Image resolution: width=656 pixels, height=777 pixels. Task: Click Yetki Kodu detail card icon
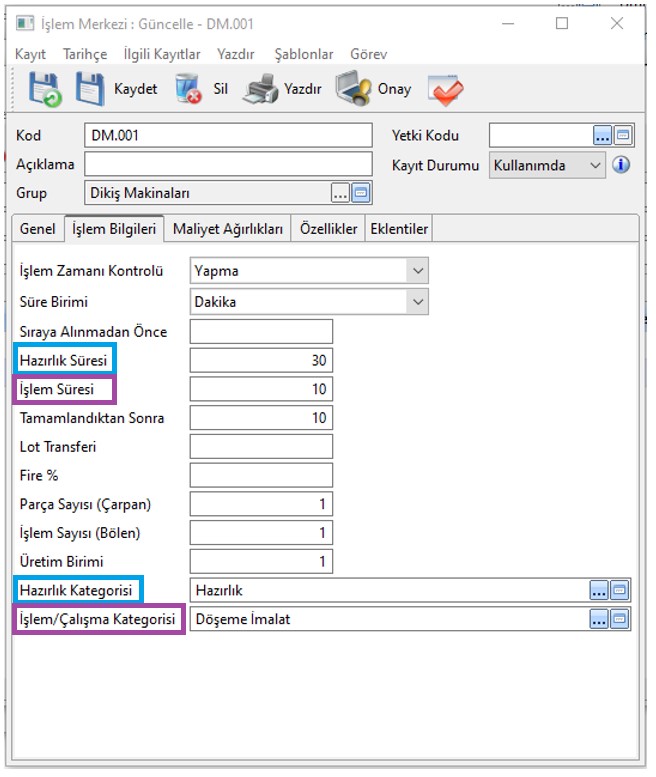click(623, 135)
